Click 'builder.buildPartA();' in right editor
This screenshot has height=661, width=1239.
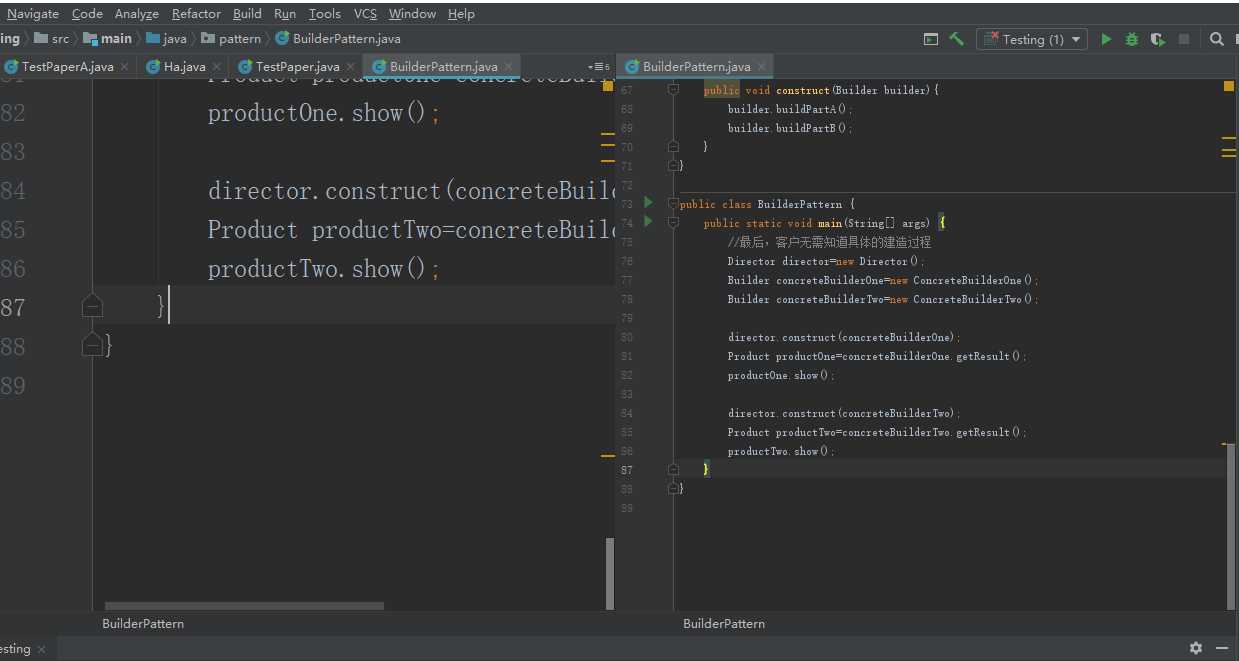[790, 109]
